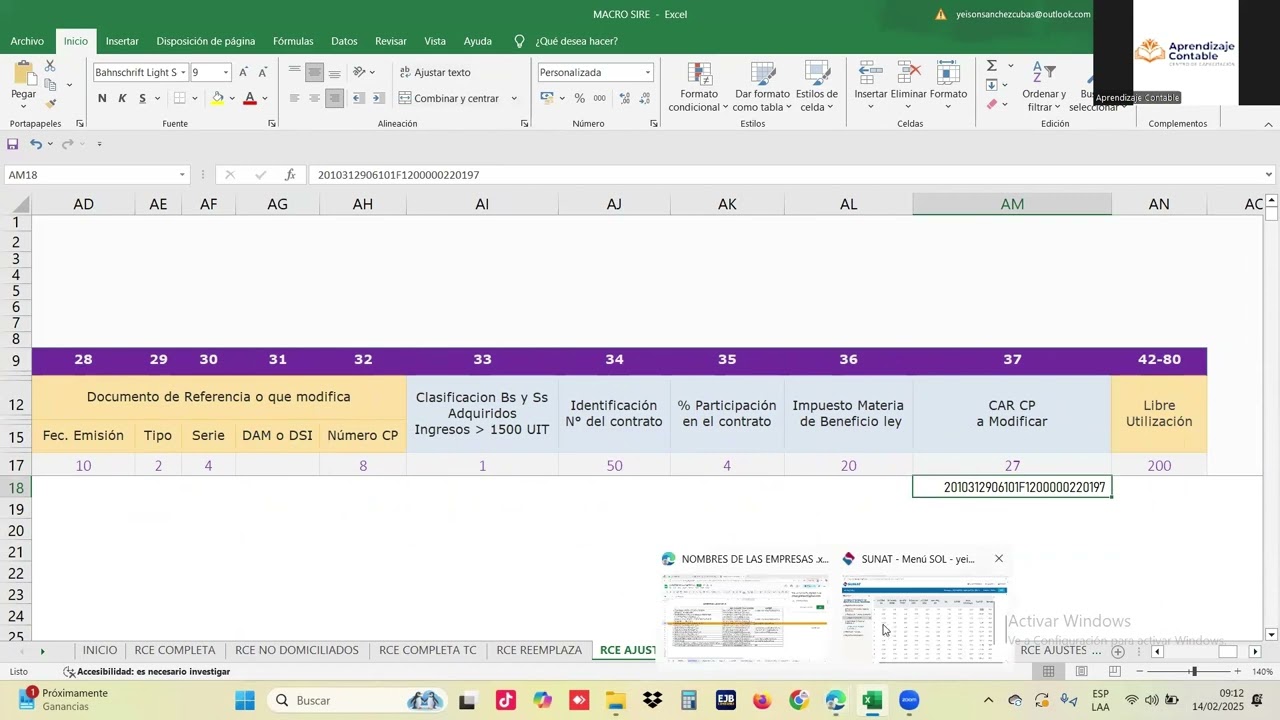
Task: Toggle normal view in status bar
Action: tap(1049, 672)
